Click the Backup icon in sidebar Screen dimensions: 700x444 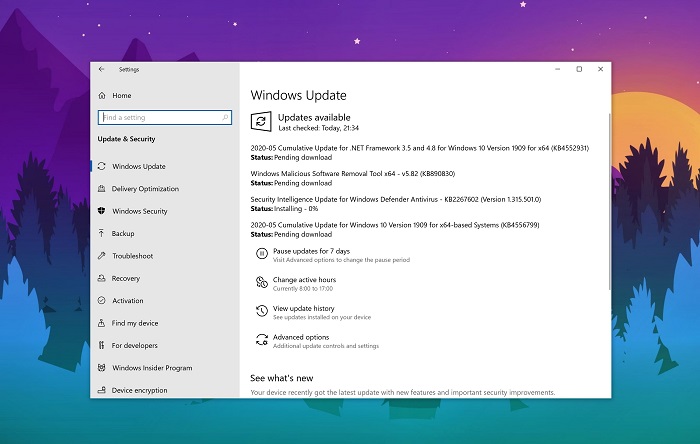click(102, 233)
